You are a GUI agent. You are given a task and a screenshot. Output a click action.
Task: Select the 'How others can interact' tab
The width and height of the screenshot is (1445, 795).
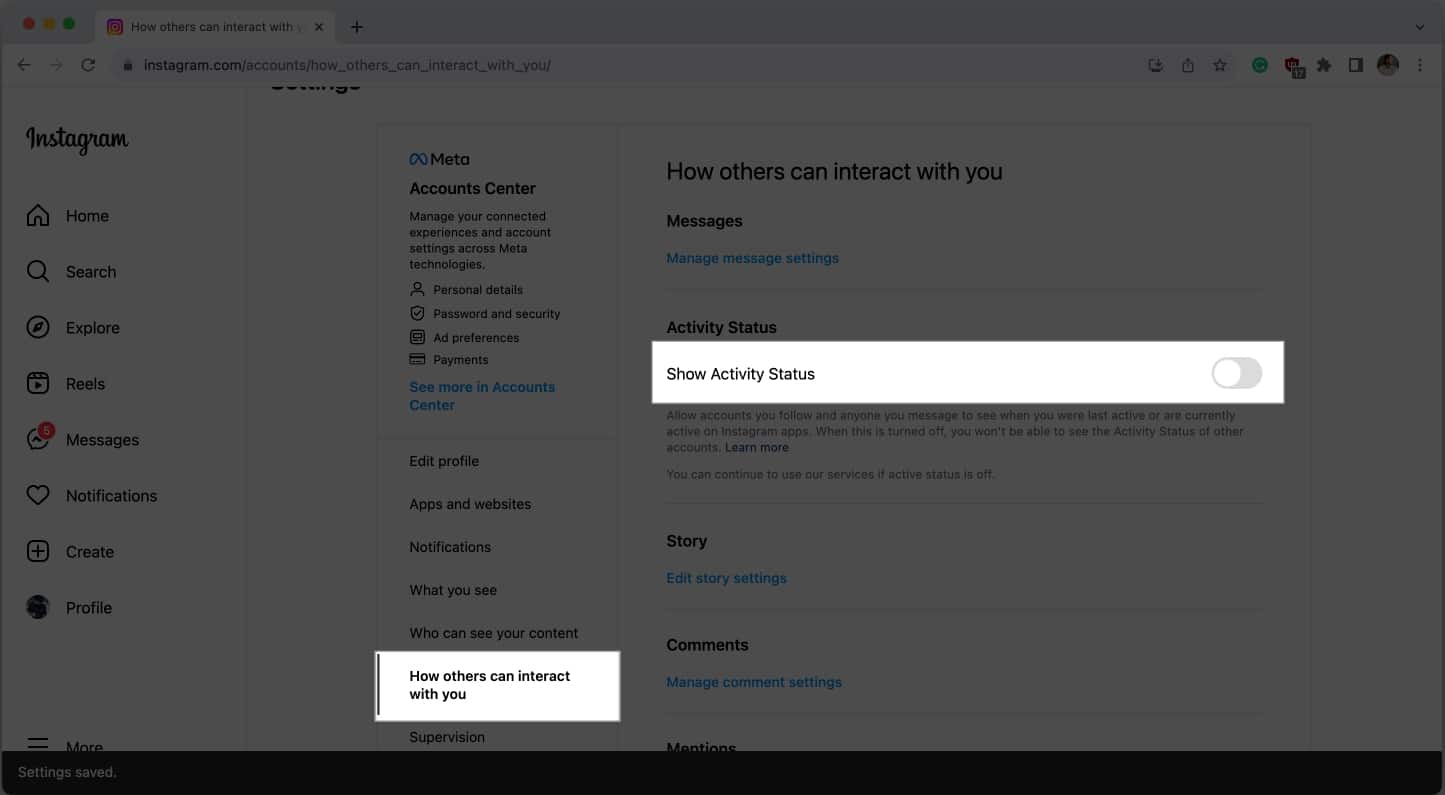tap(216, 27)
